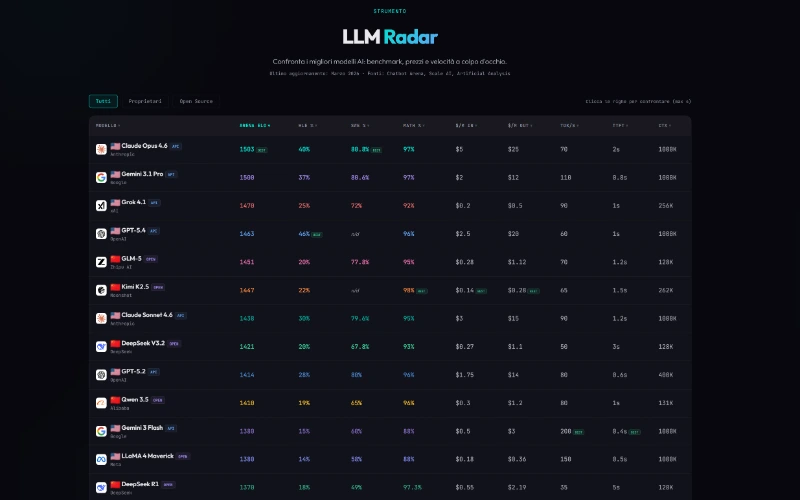Sort by the HLE % column header

point(308,126)
